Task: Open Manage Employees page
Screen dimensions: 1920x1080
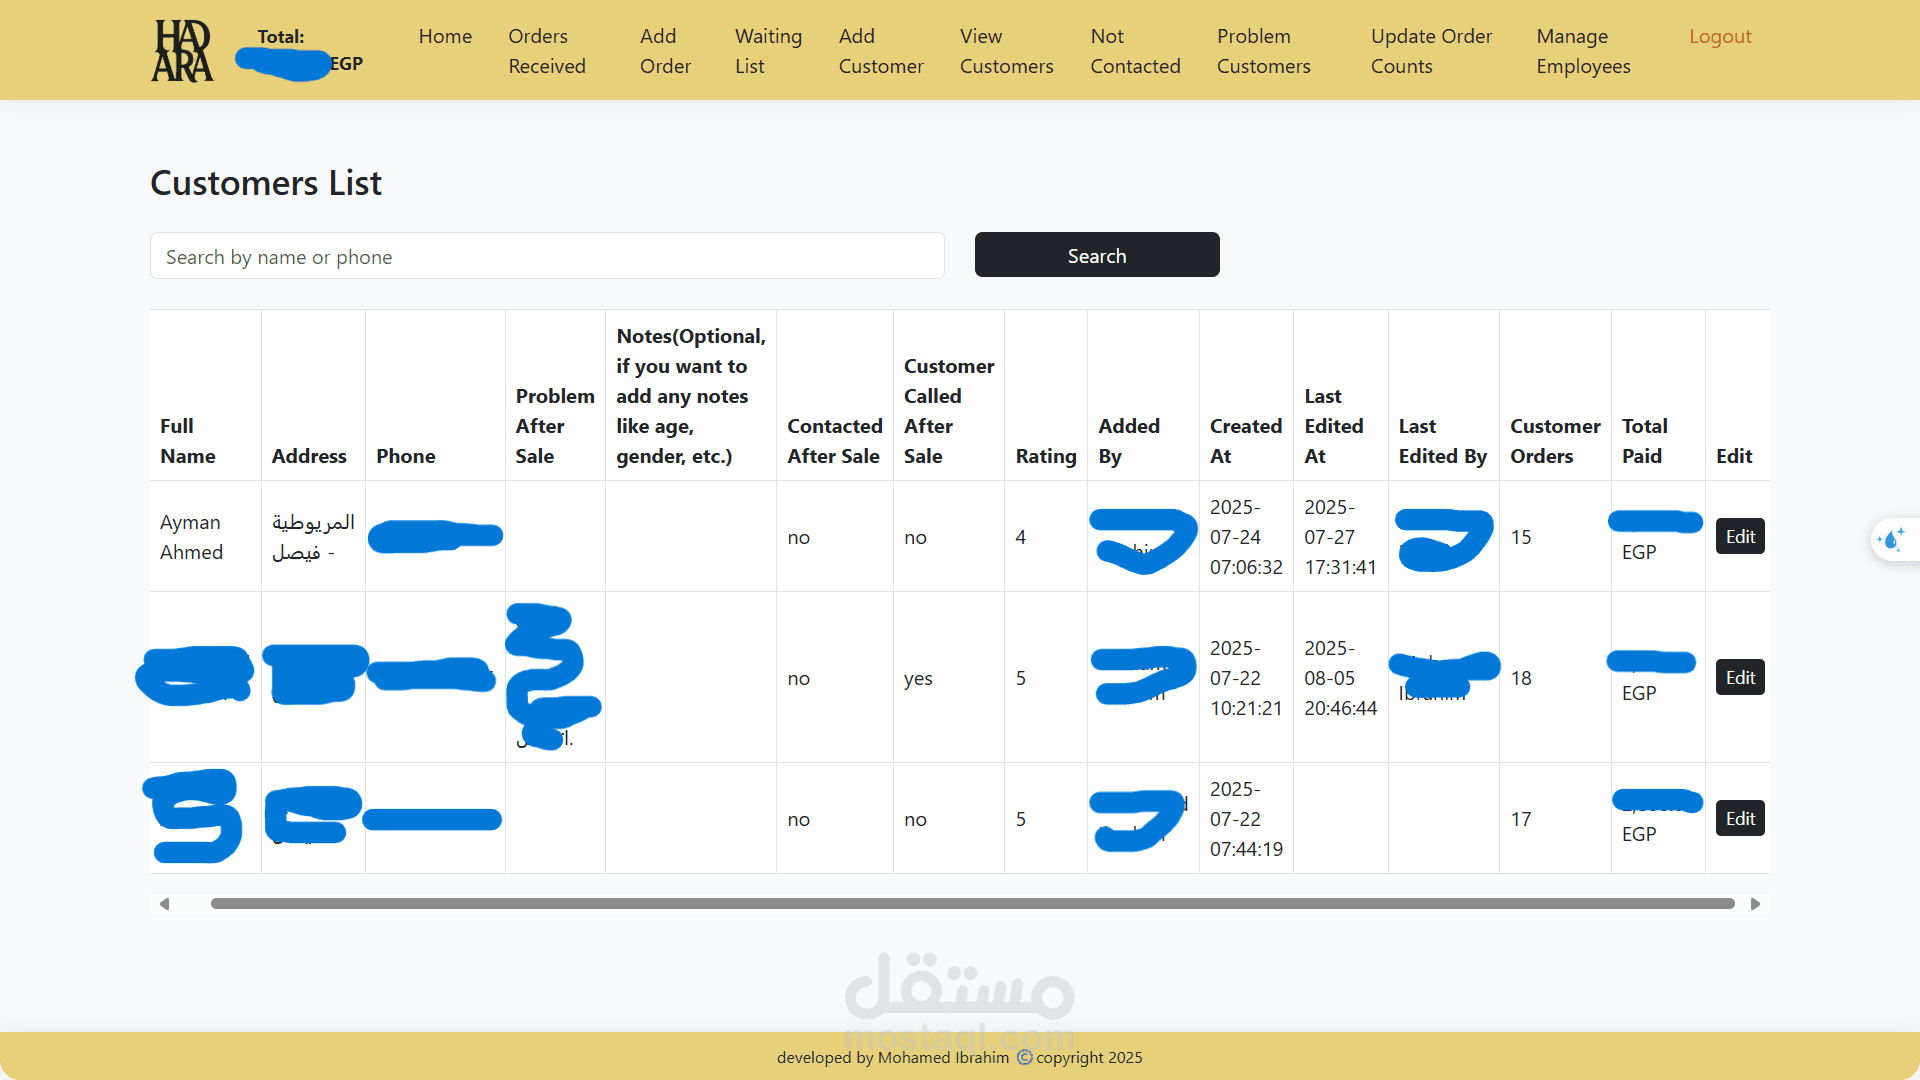Action: point(1583,51)
